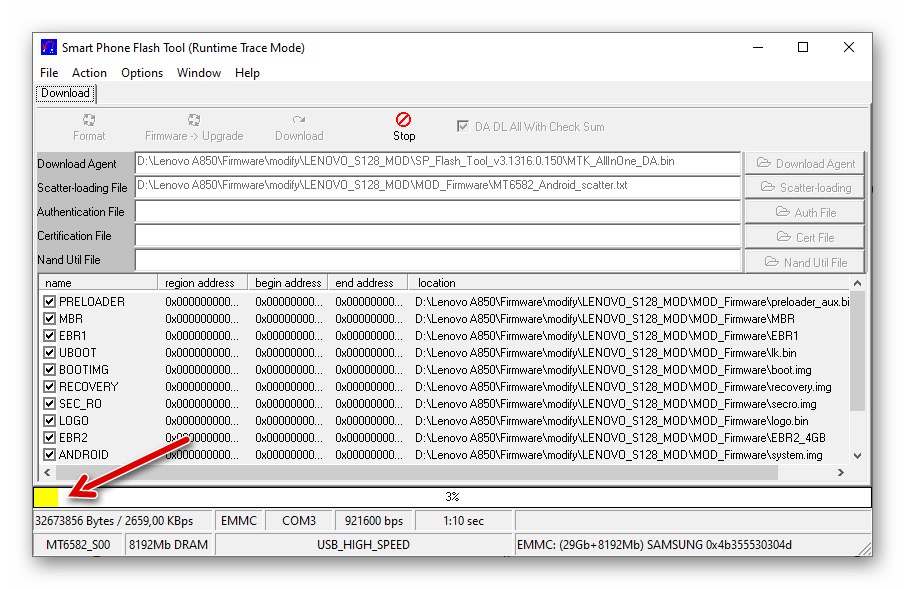This screenshot has width=905, height=589.
Task: Click the Format toolbar icon
Action: point(89,120)
